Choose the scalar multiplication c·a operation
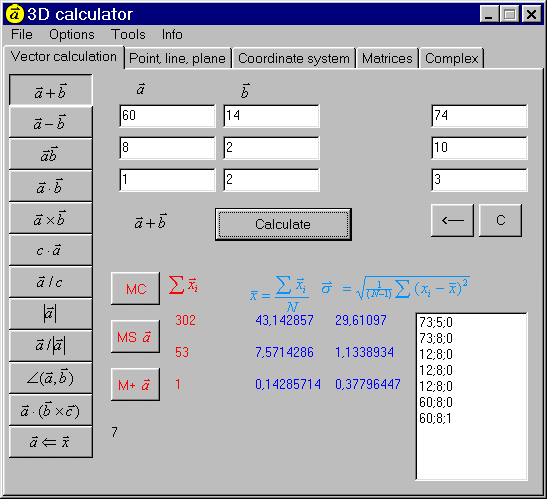This screenshot has height=499, width=547. 51,250
